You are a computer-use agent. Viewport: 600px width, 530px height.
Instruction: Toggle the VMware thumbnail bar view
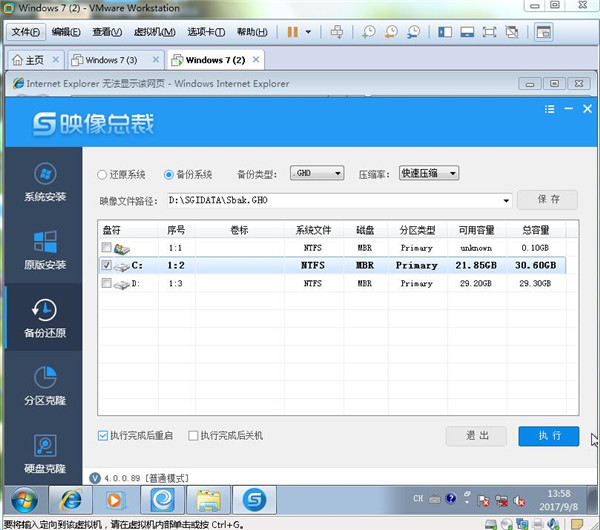click(467, 32)
